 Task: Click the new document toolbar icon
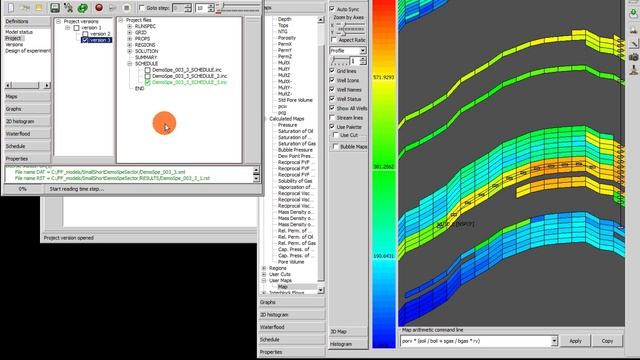tap(11, 7)
